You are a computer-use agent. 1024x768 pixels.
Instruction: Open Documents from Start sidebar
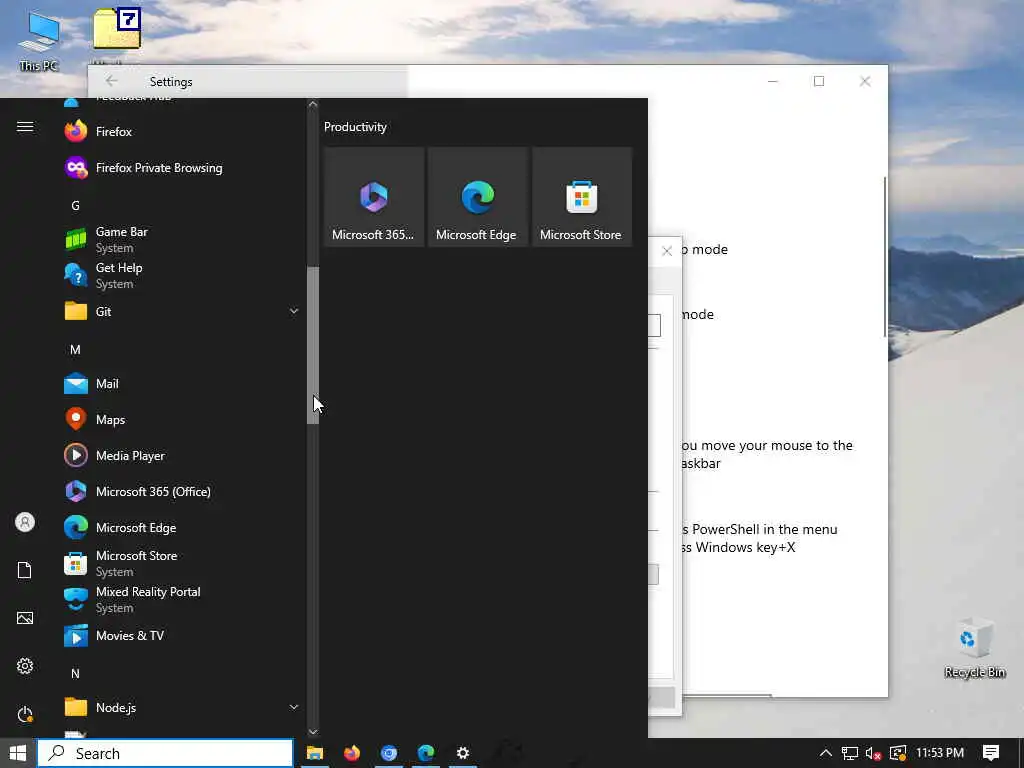point(25,570)
